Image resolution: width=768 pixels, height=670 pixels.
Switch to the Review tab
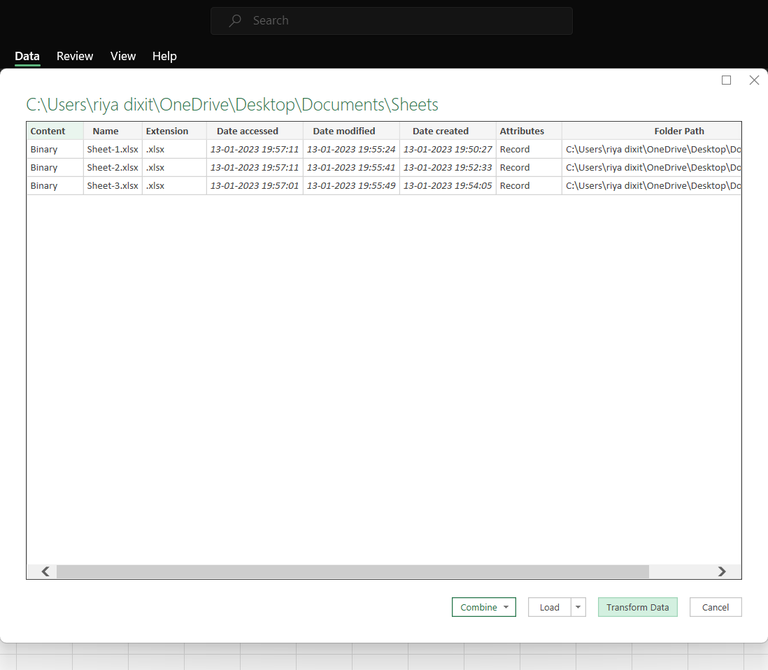pyautogui.click(x=74, y=56)
